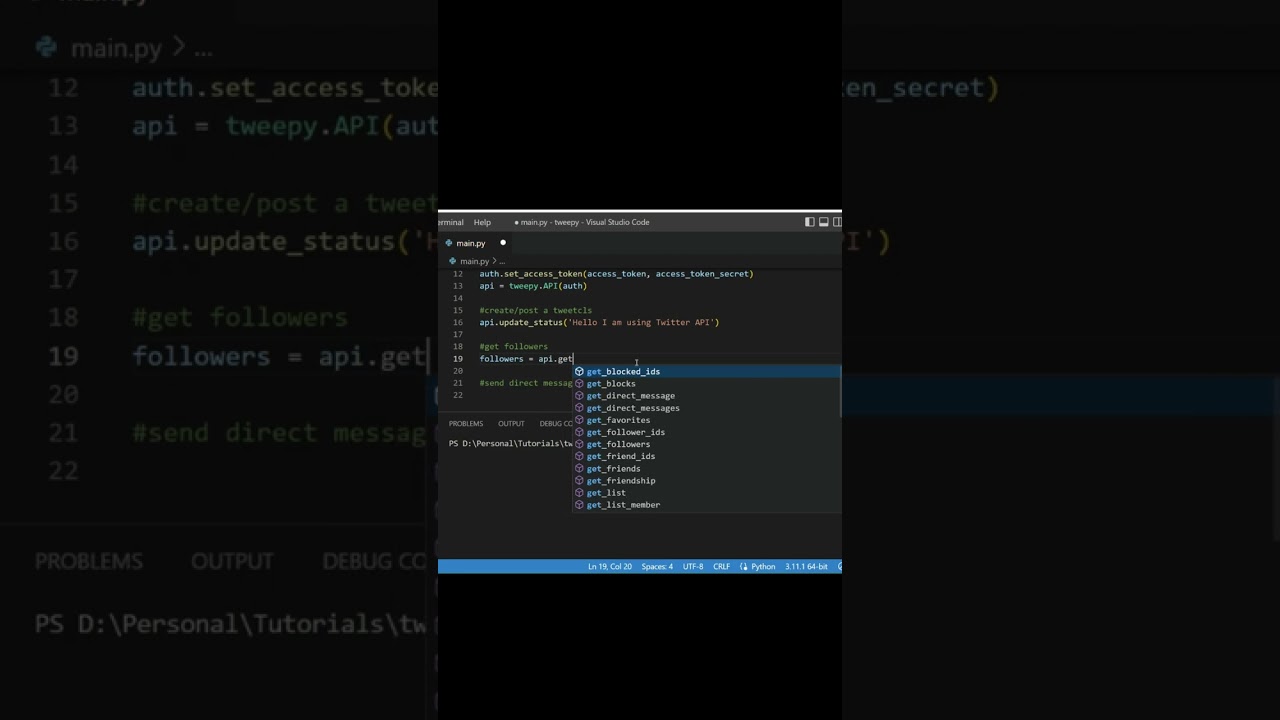Select get_blocks suggestion
Viewport: 1280px width, 720px height.
click(706, 383)
